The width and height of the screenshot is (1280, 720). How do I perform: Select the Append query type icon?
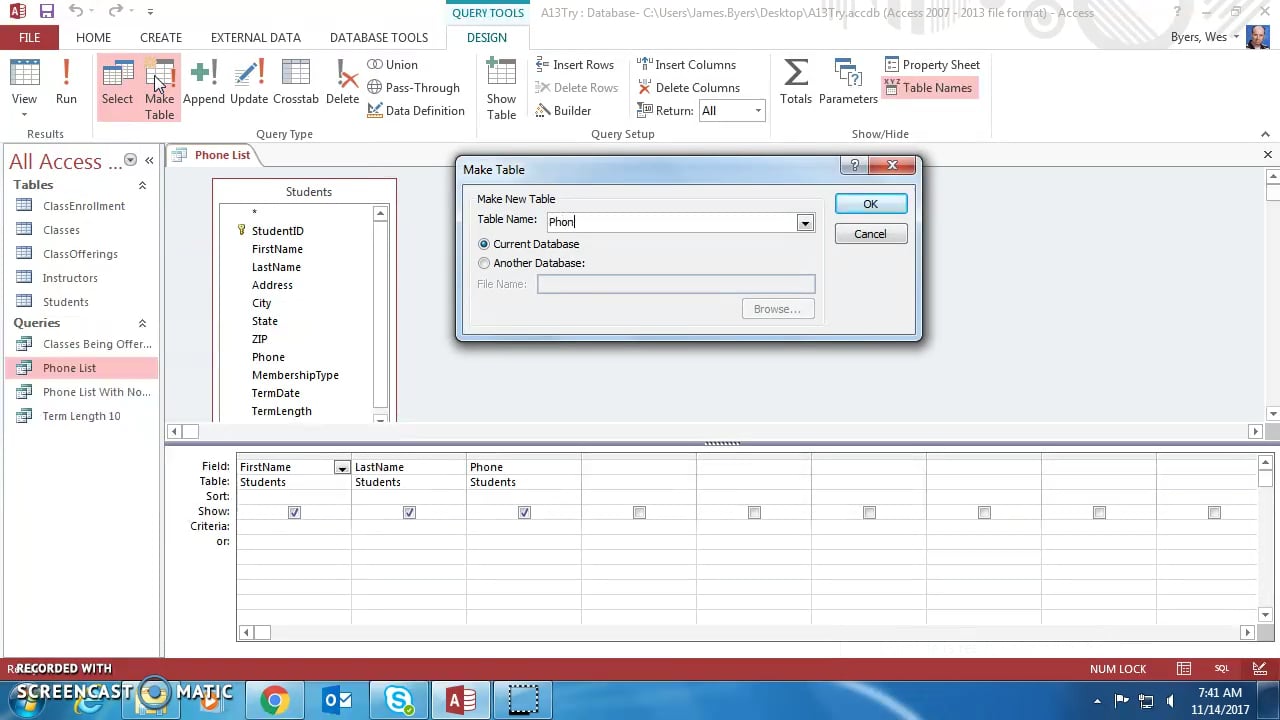tap(204, 82)
